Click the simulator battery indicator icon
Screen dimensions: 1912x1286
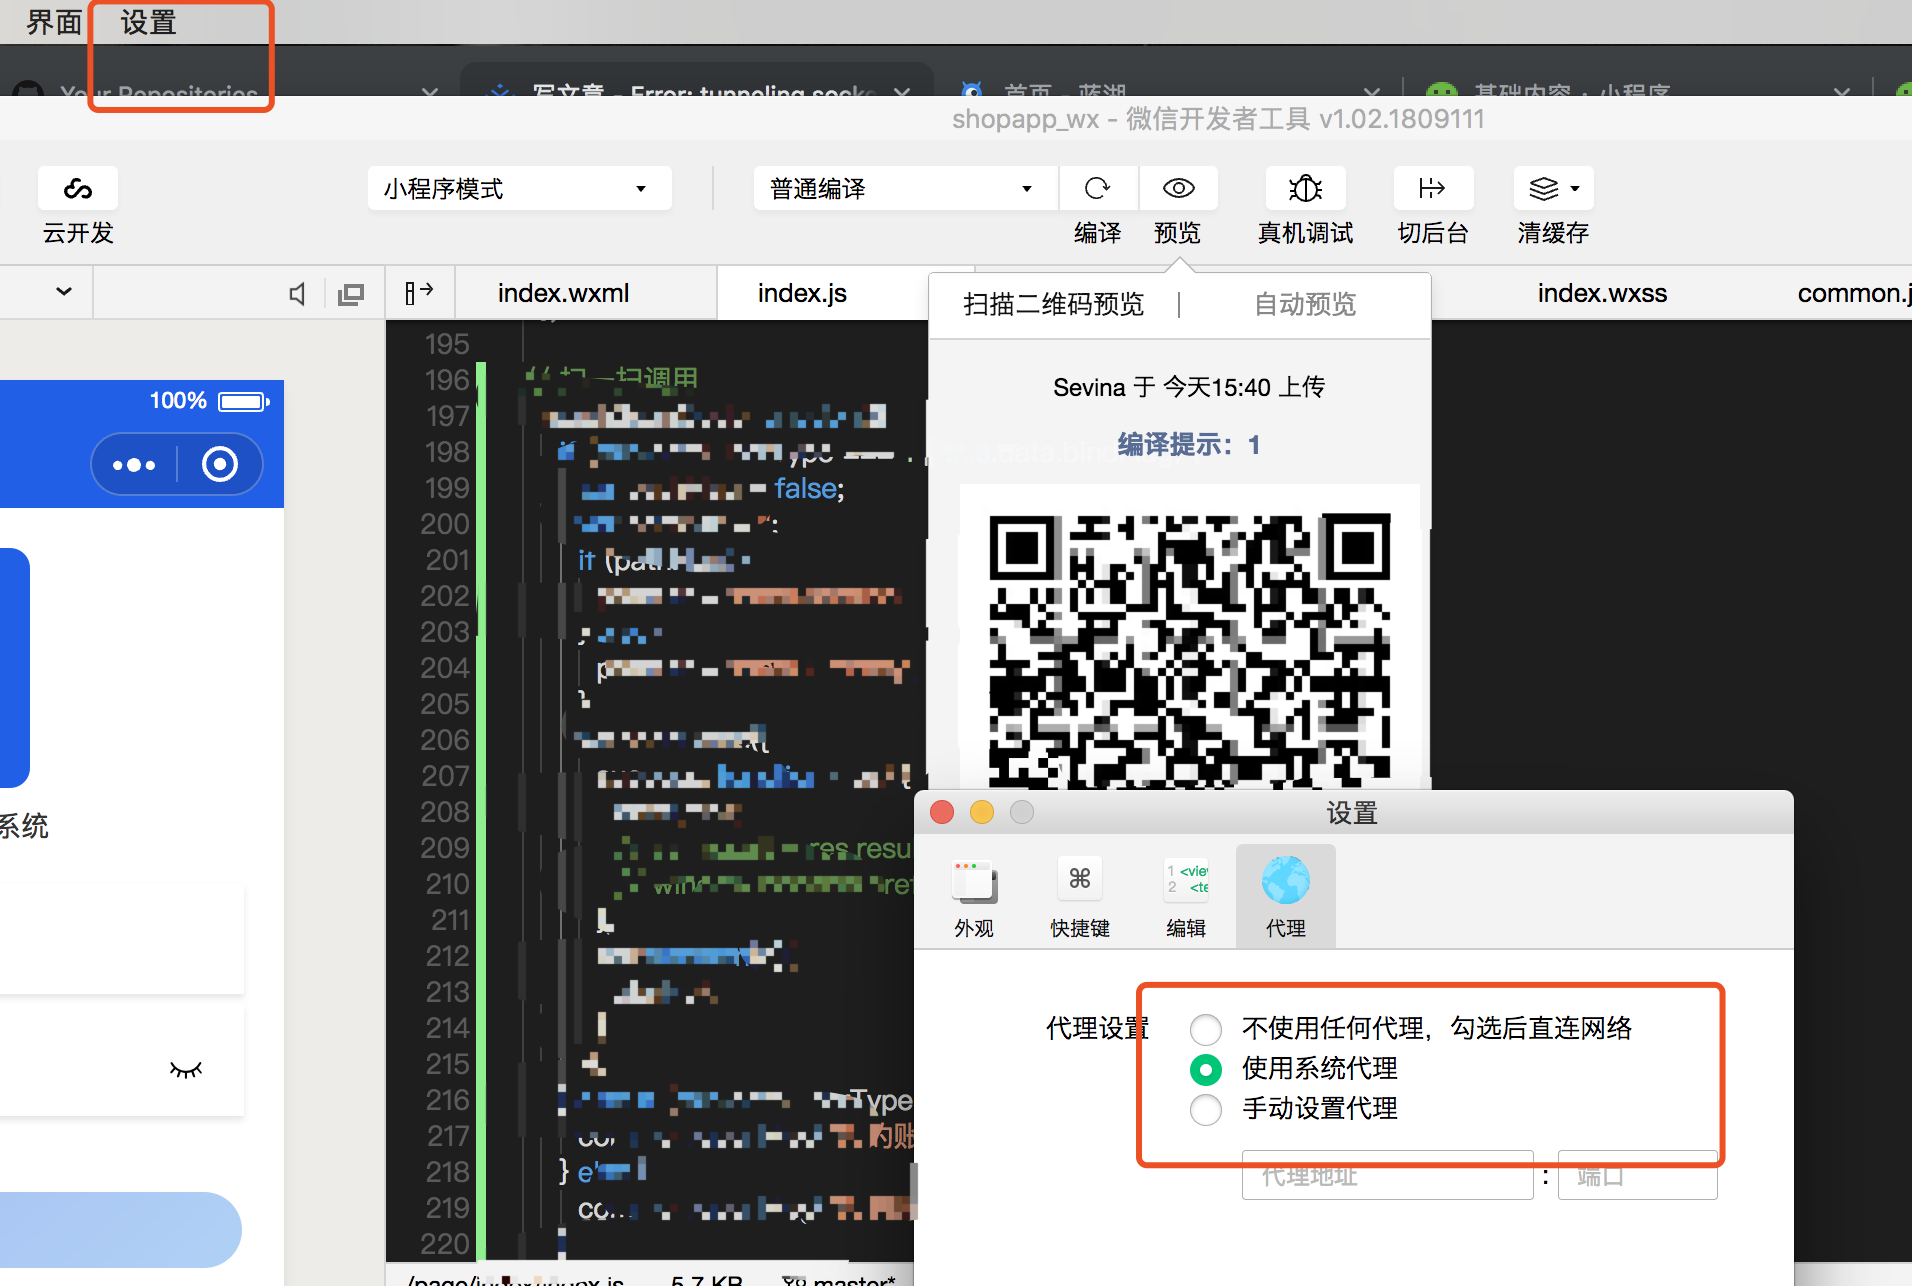pos(244,402)
